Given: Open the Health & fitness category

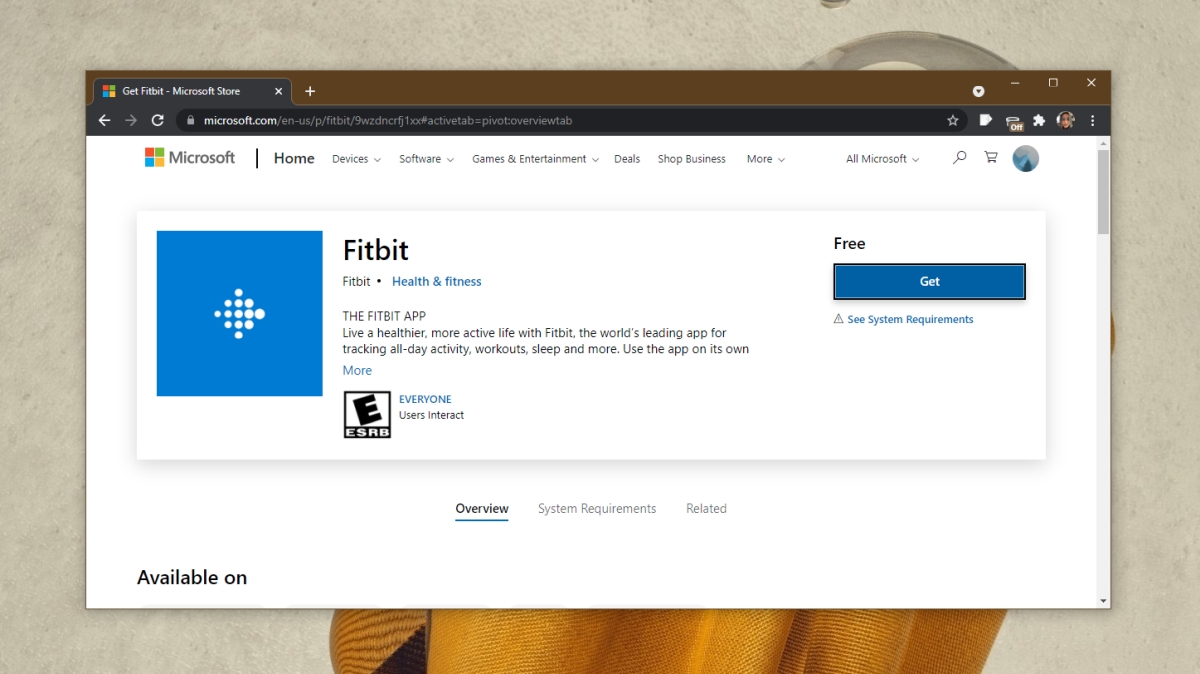Looking at the screenshot, I should tap(436, 282).
